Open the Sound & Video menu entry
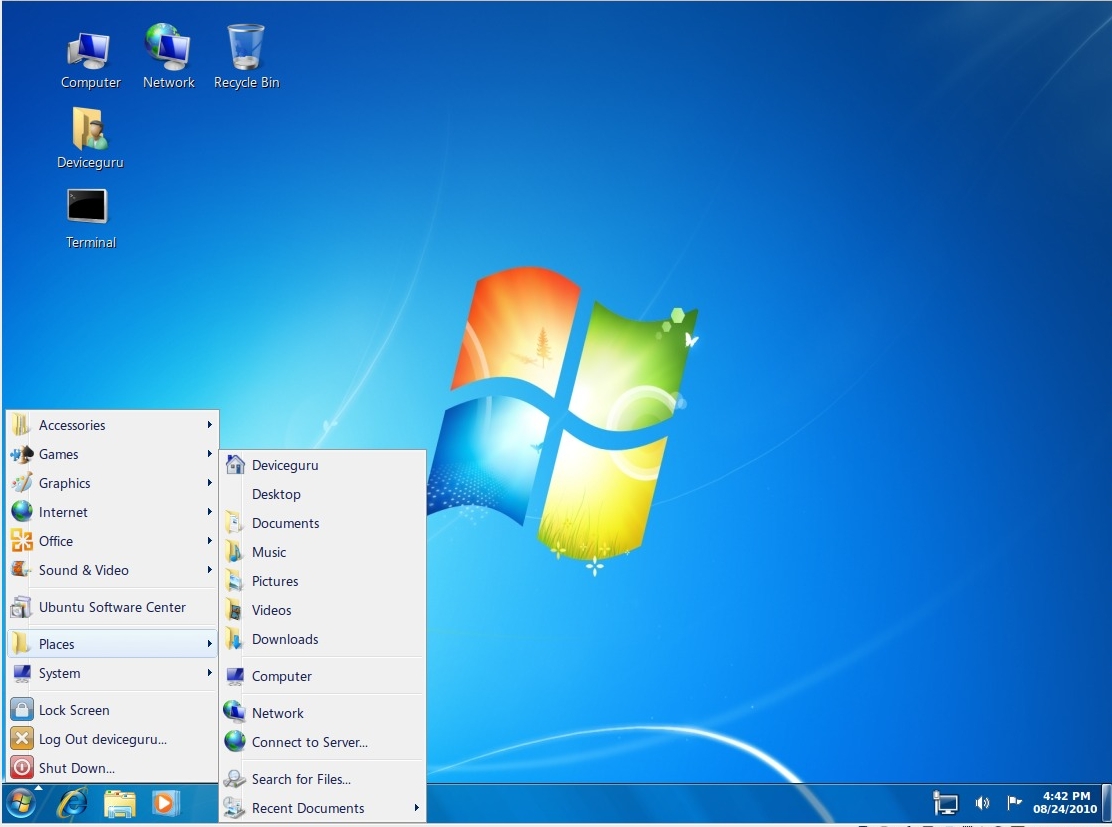Viewport: 1112px width, 827px height. (112, 570)
